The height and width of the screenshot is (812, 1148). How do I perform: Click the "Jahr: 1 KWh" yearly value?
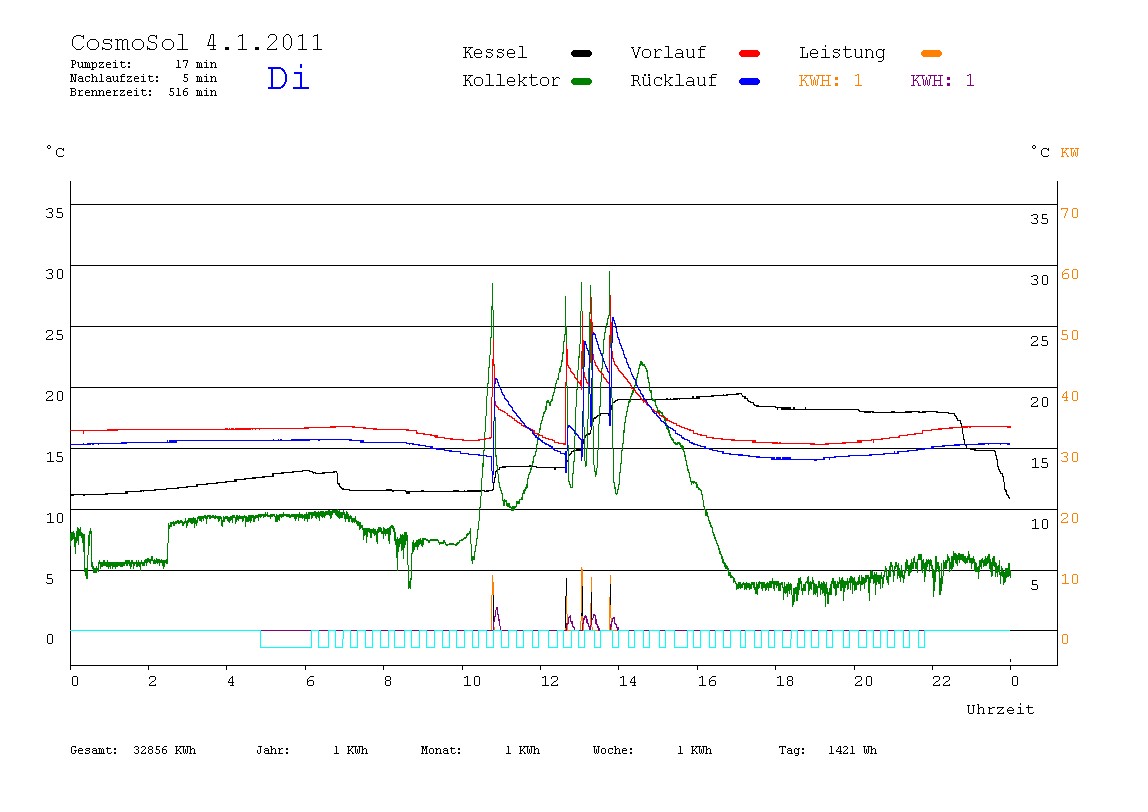[312, 750]
